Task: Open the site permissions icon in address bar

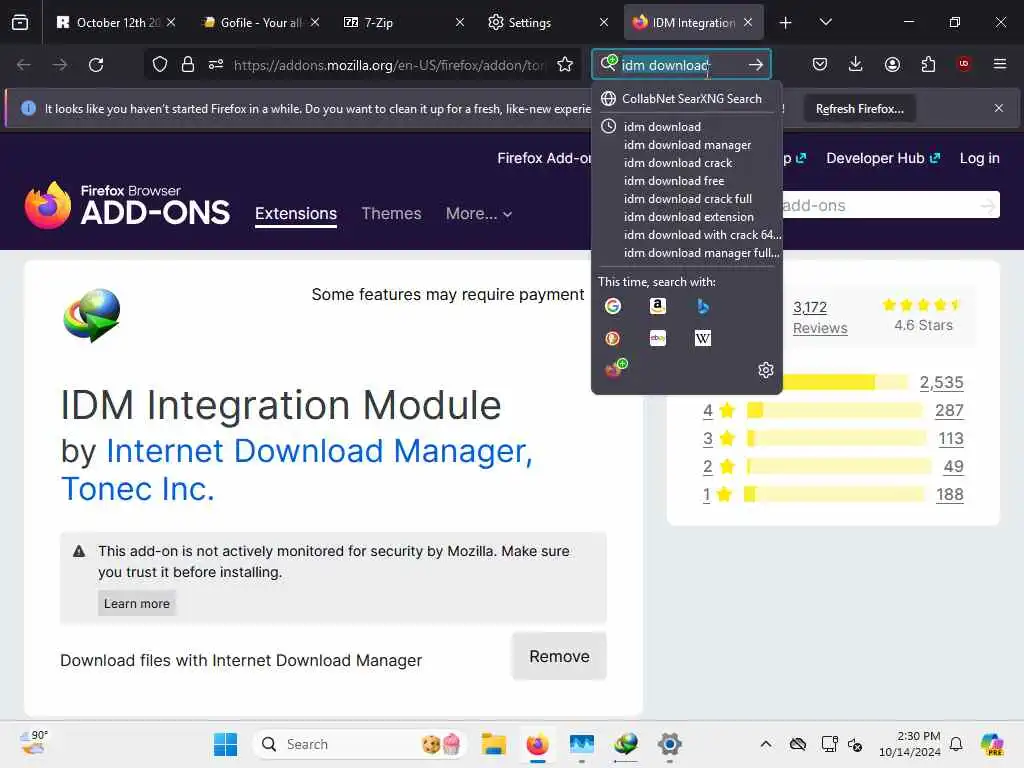Action: pos(216,65)
